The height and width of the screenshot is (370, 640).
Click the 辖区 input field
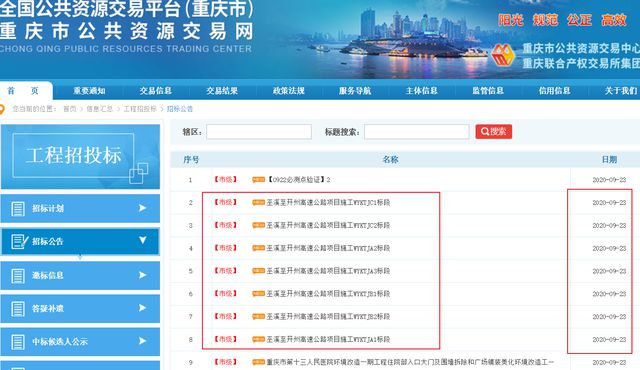[x=259, y=132]
